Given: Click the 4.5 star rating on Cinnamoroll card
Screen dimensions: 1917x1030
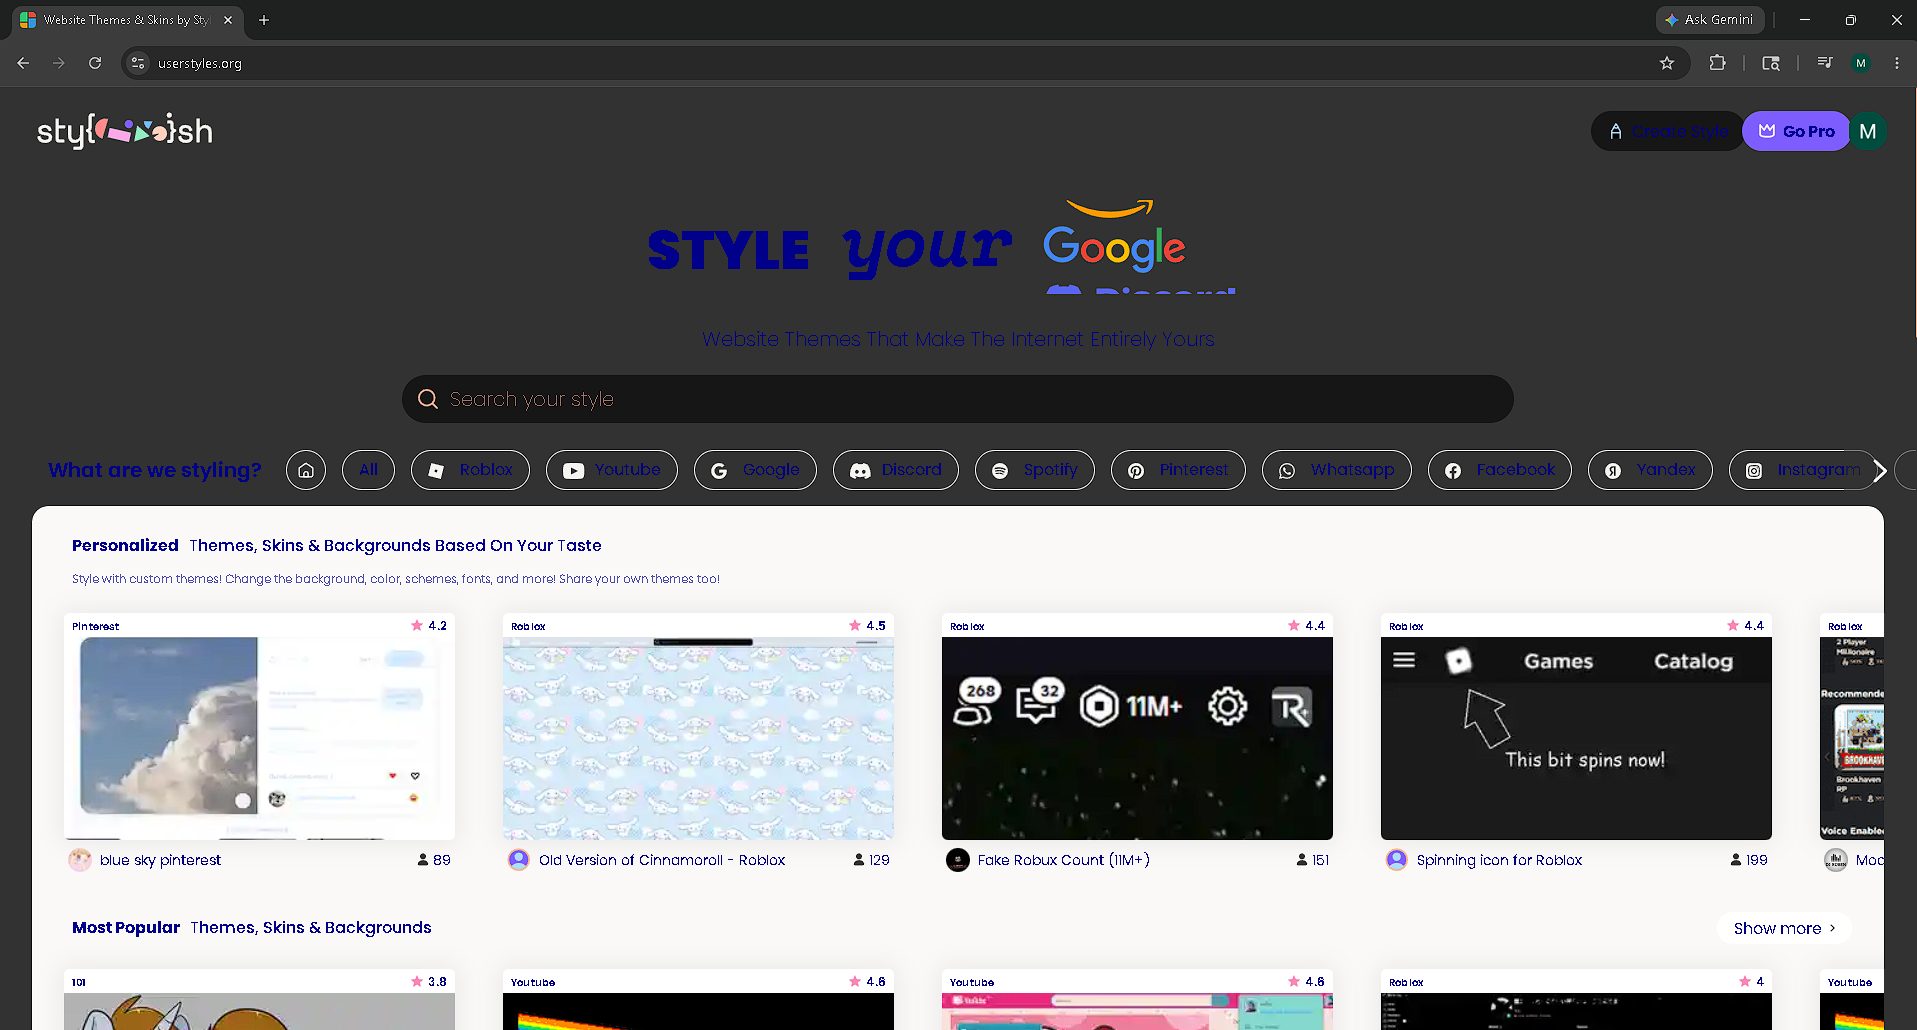Looking at the screenshot, I should [867, 626].
